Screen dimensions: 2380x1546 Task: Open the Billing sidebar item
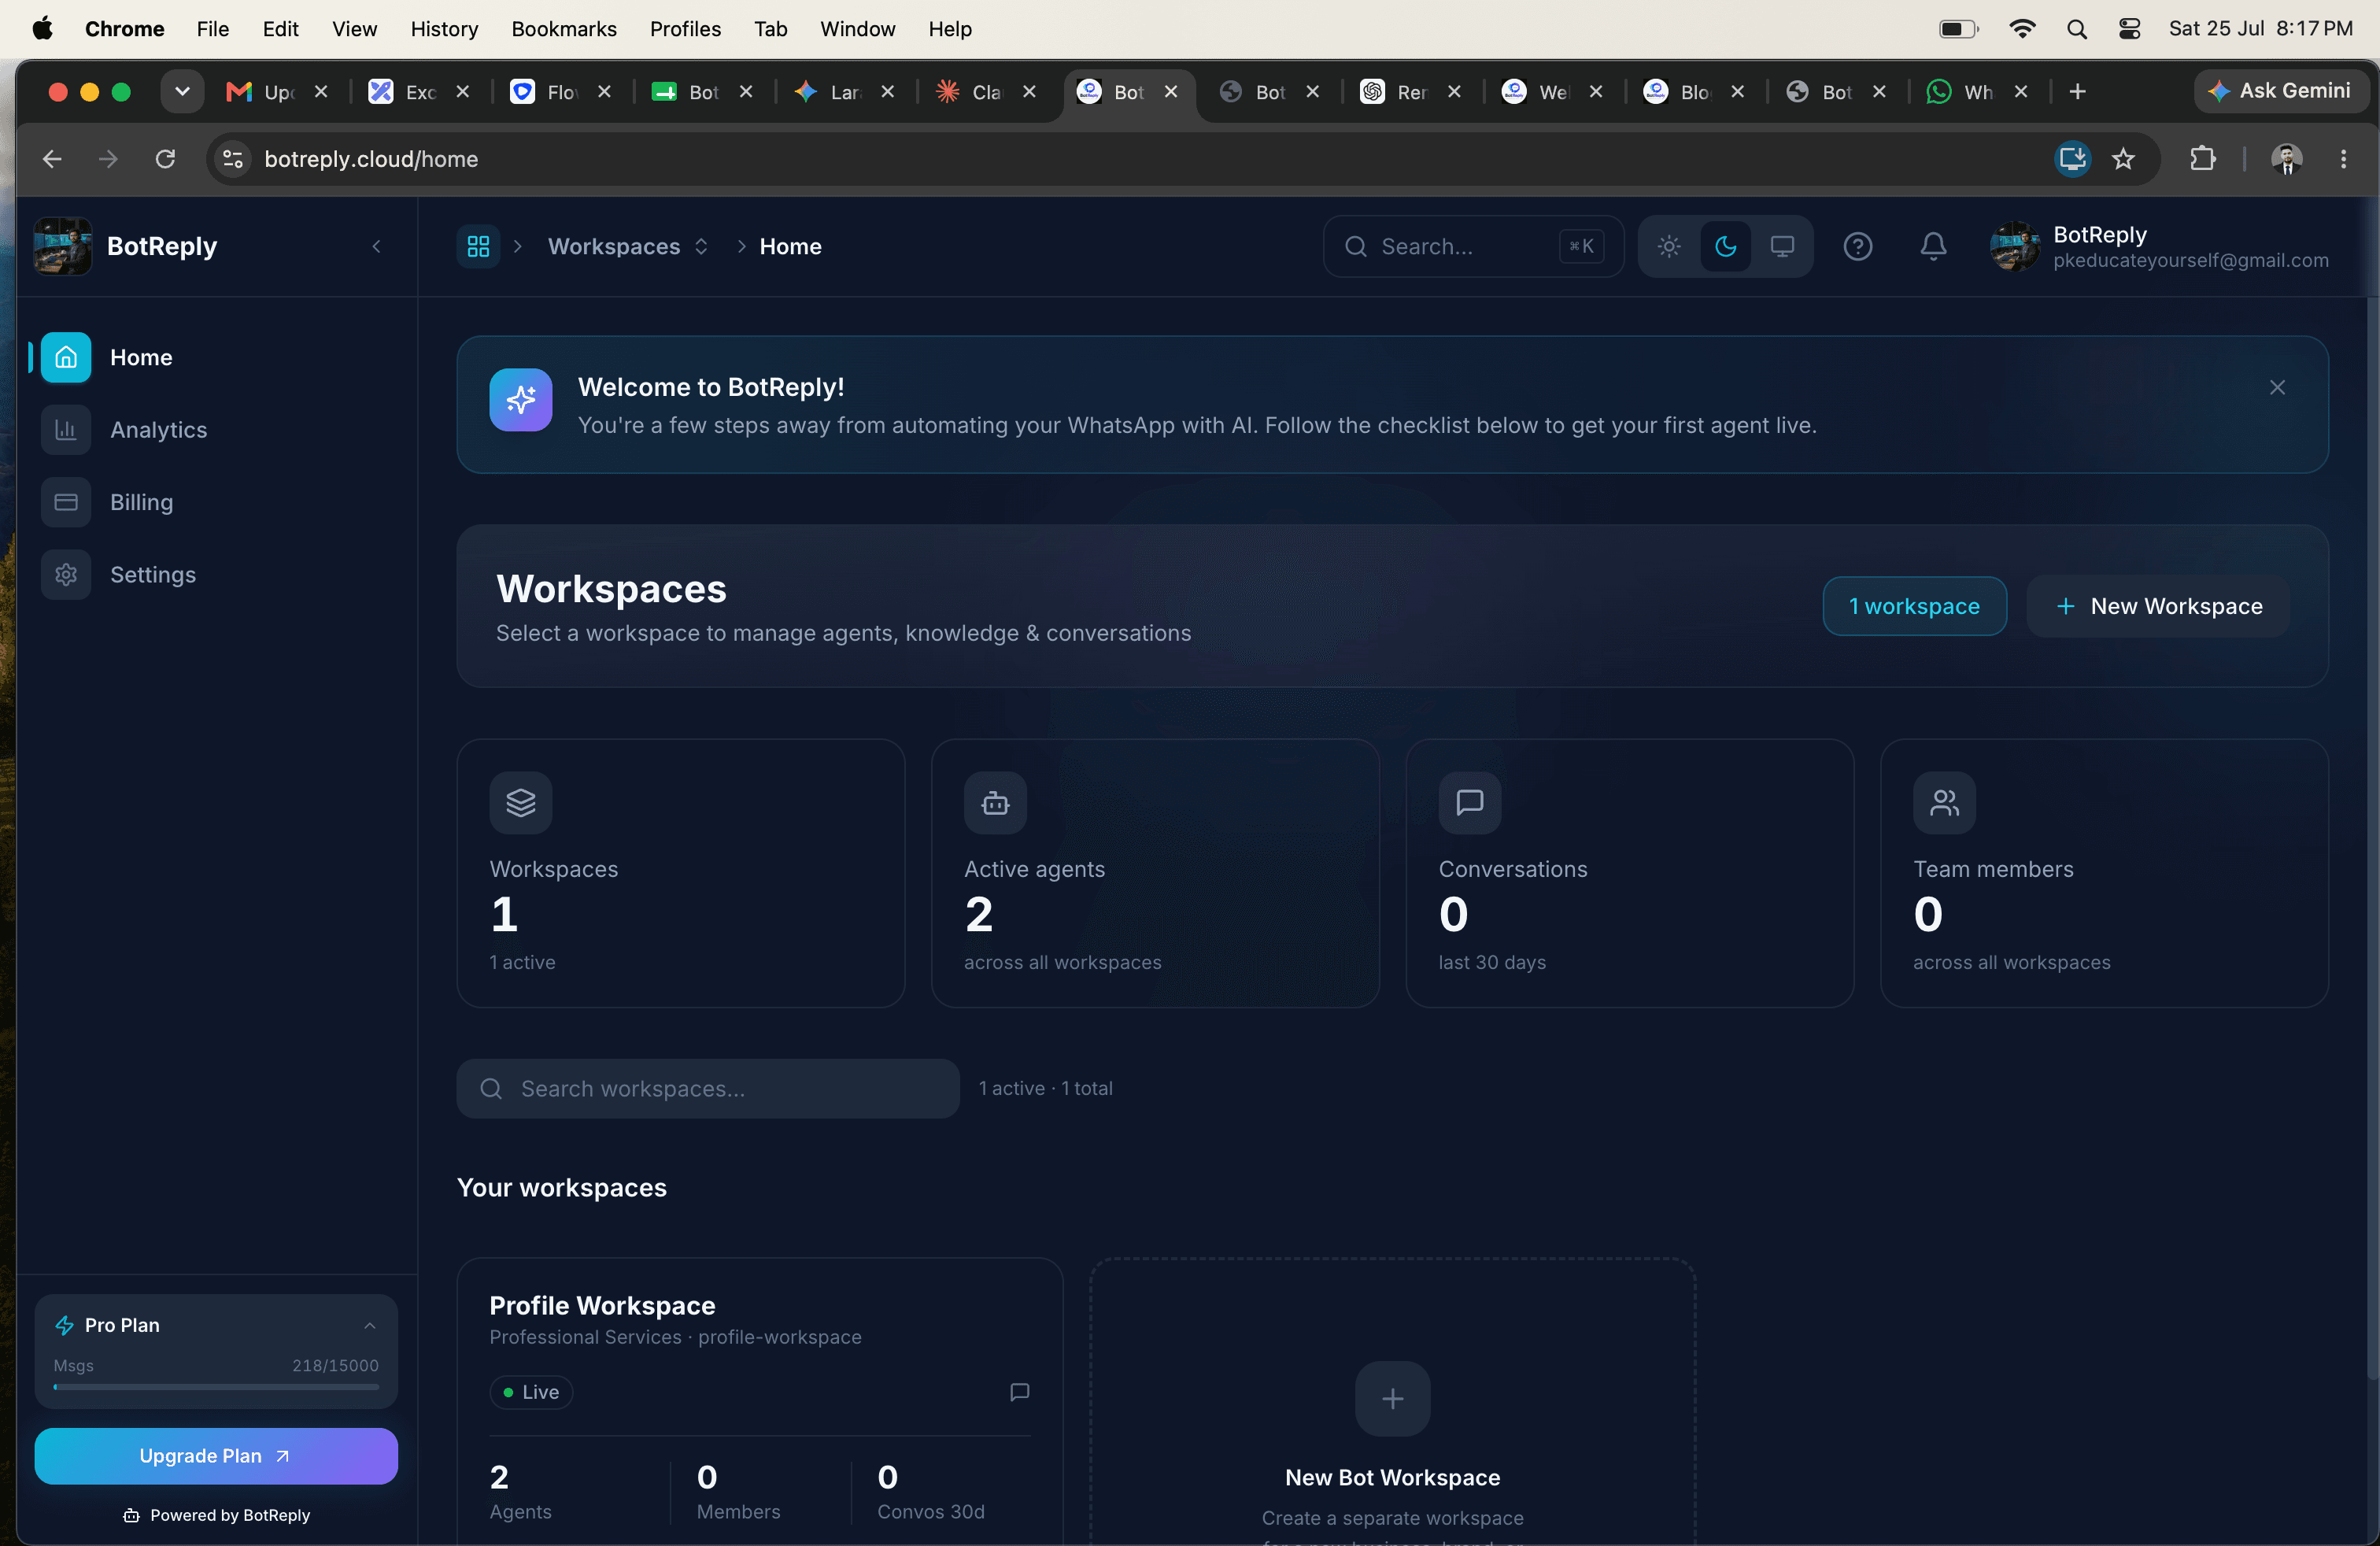(141, 502)
